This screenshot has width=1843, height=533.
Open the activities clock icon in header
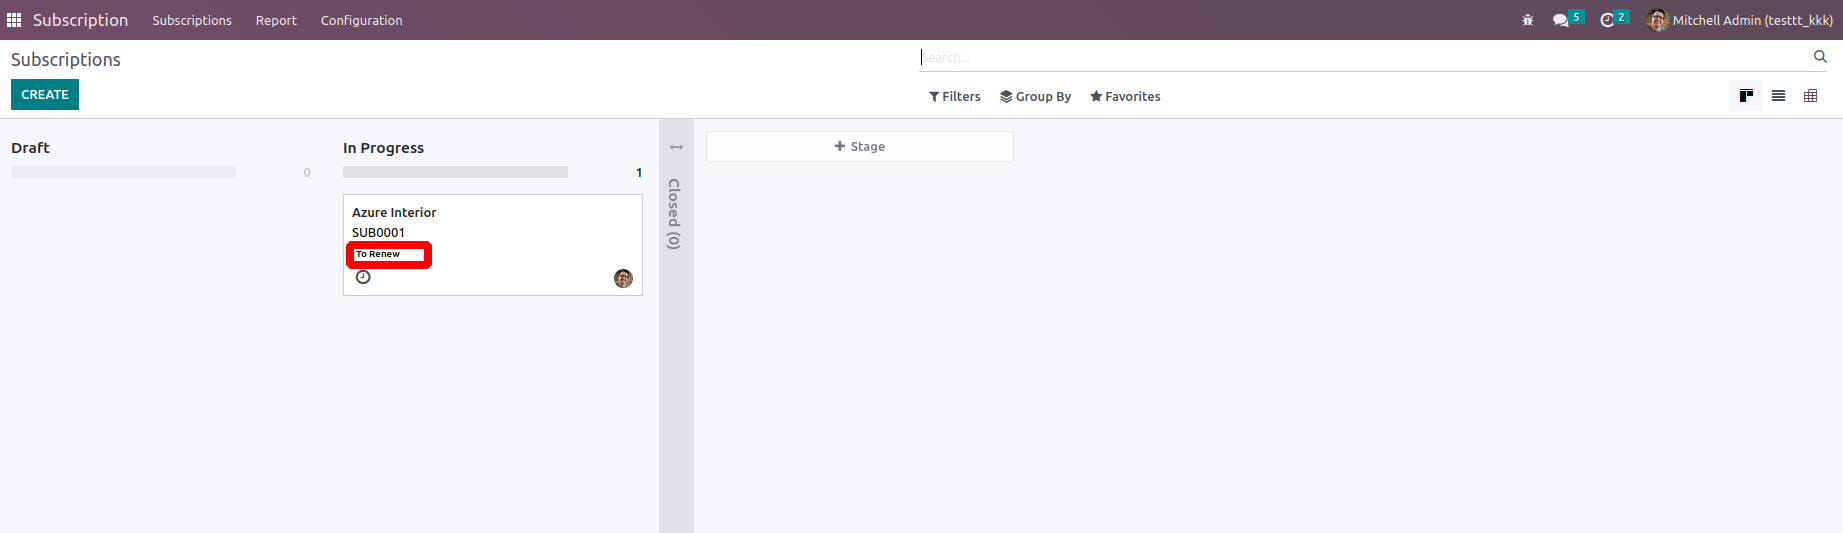1607,20
